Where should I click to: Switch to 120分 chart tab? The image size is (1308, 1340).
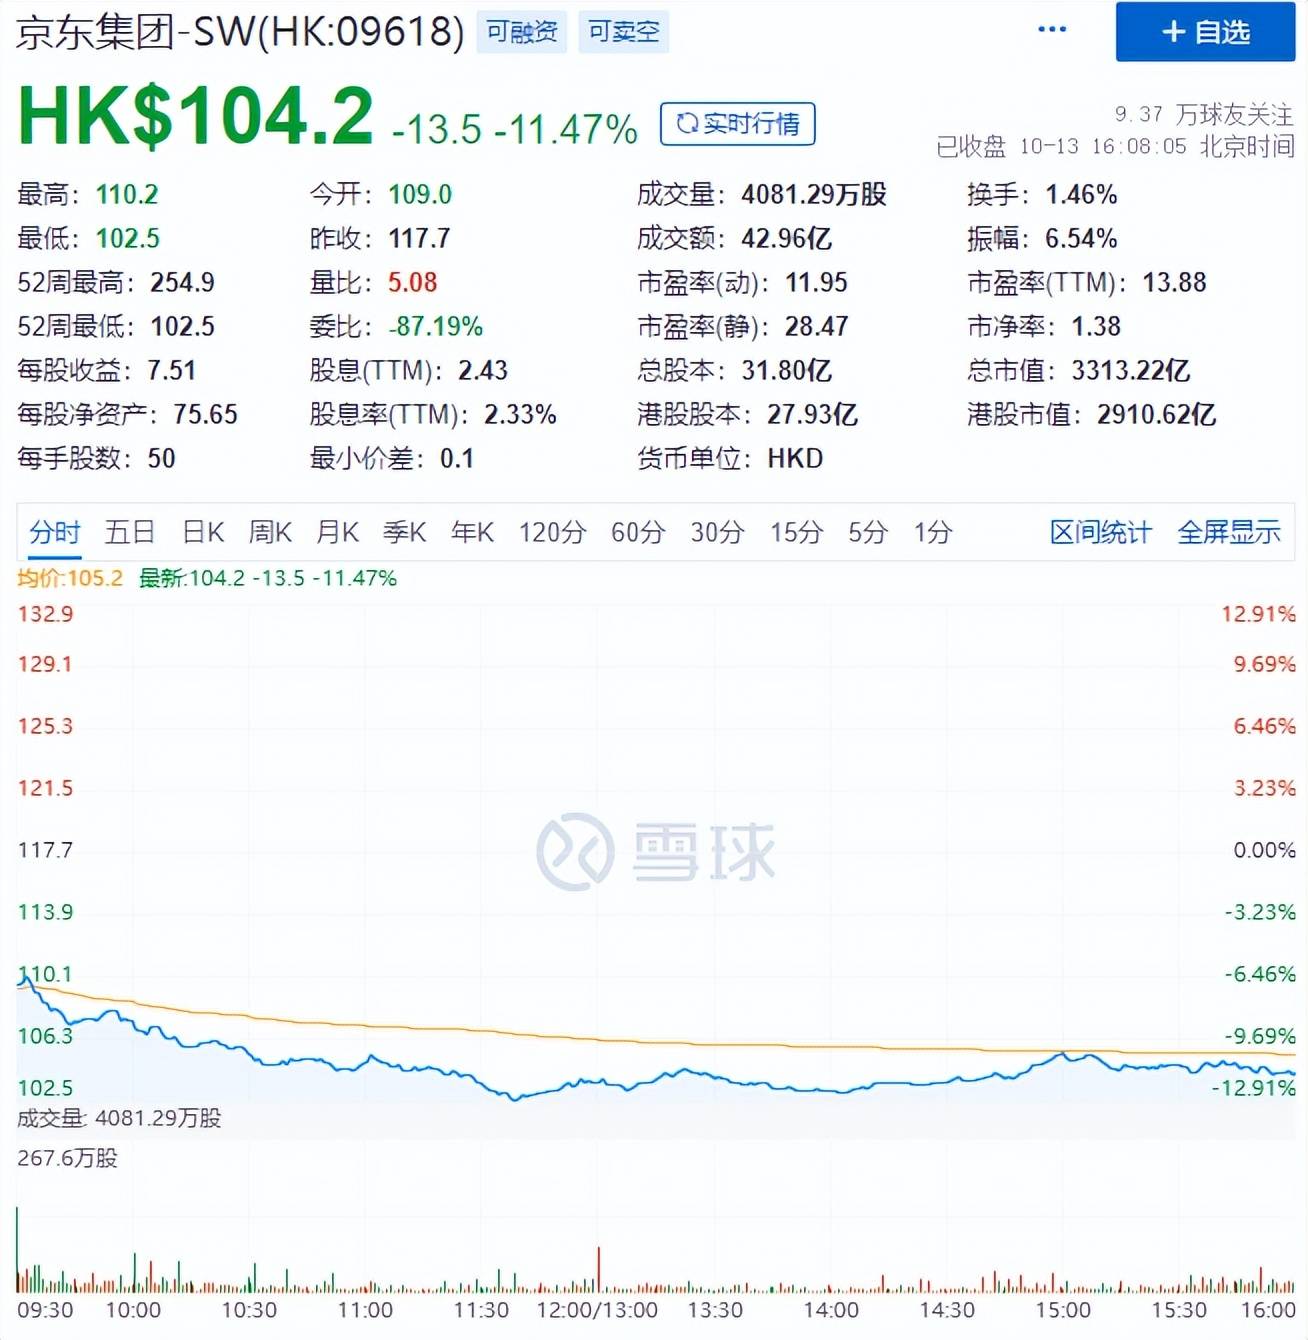point(552,532)
